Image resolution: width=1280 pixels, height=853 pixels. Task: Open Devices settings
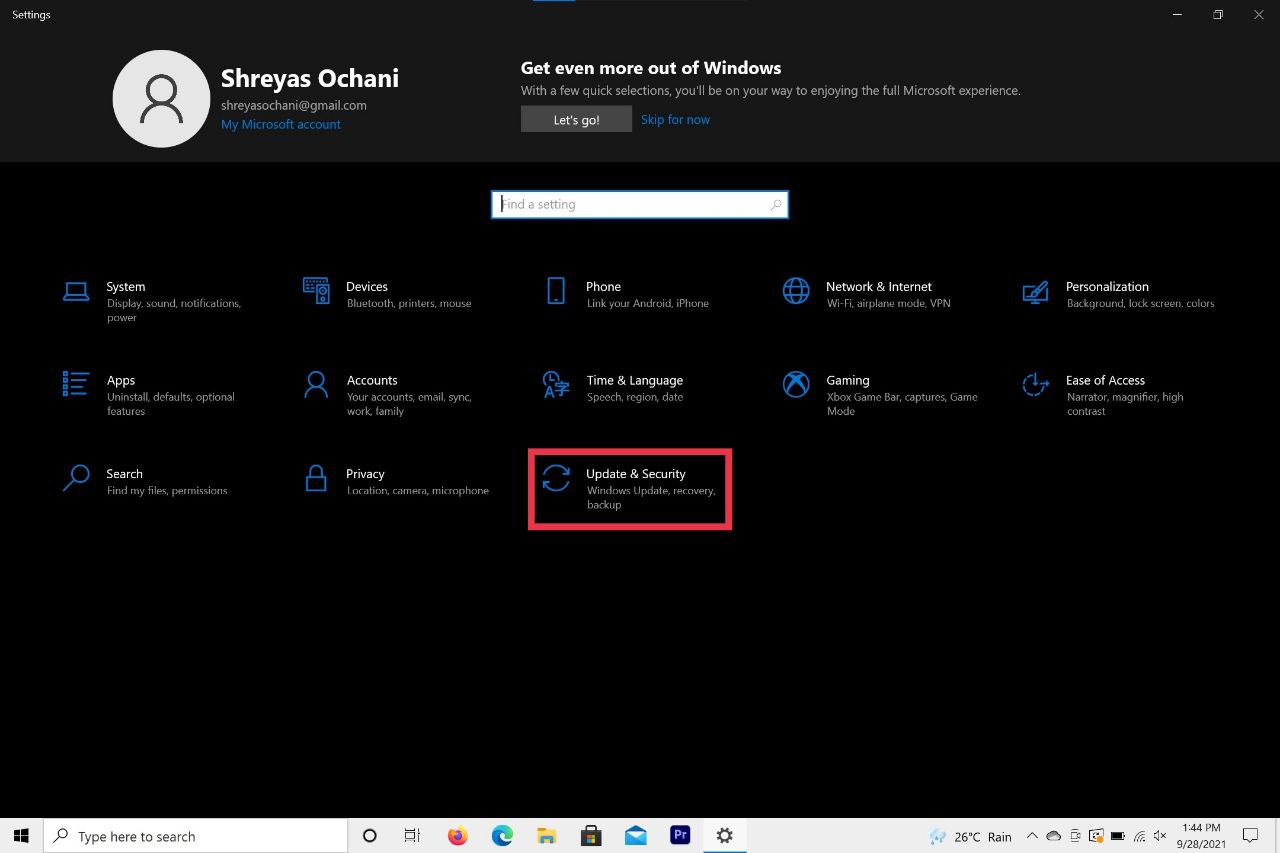pyautogui.click(x=387, y=294)
